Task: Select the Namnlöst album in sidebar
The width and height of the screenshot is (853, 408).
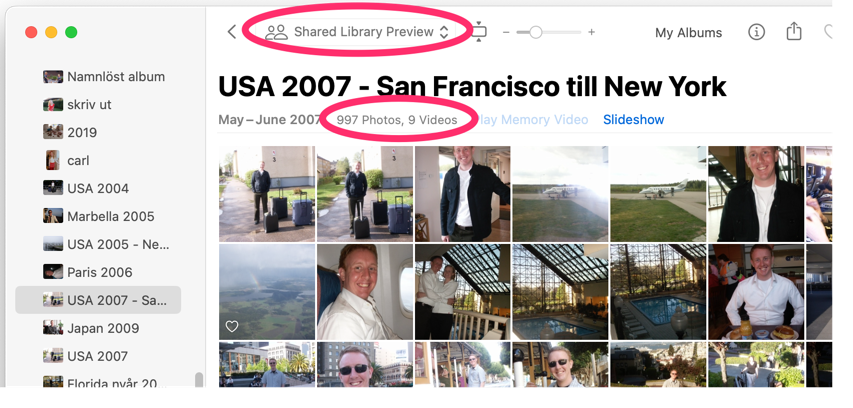Action: coord(103,77)
